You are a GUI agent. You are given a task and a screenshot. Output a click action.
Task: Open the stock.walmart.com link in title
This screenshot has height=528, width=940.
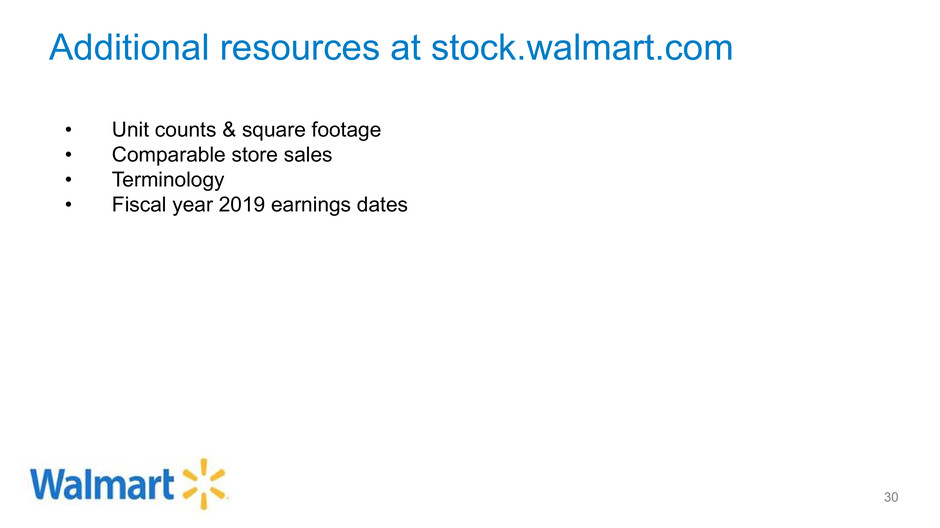[582, 48]
